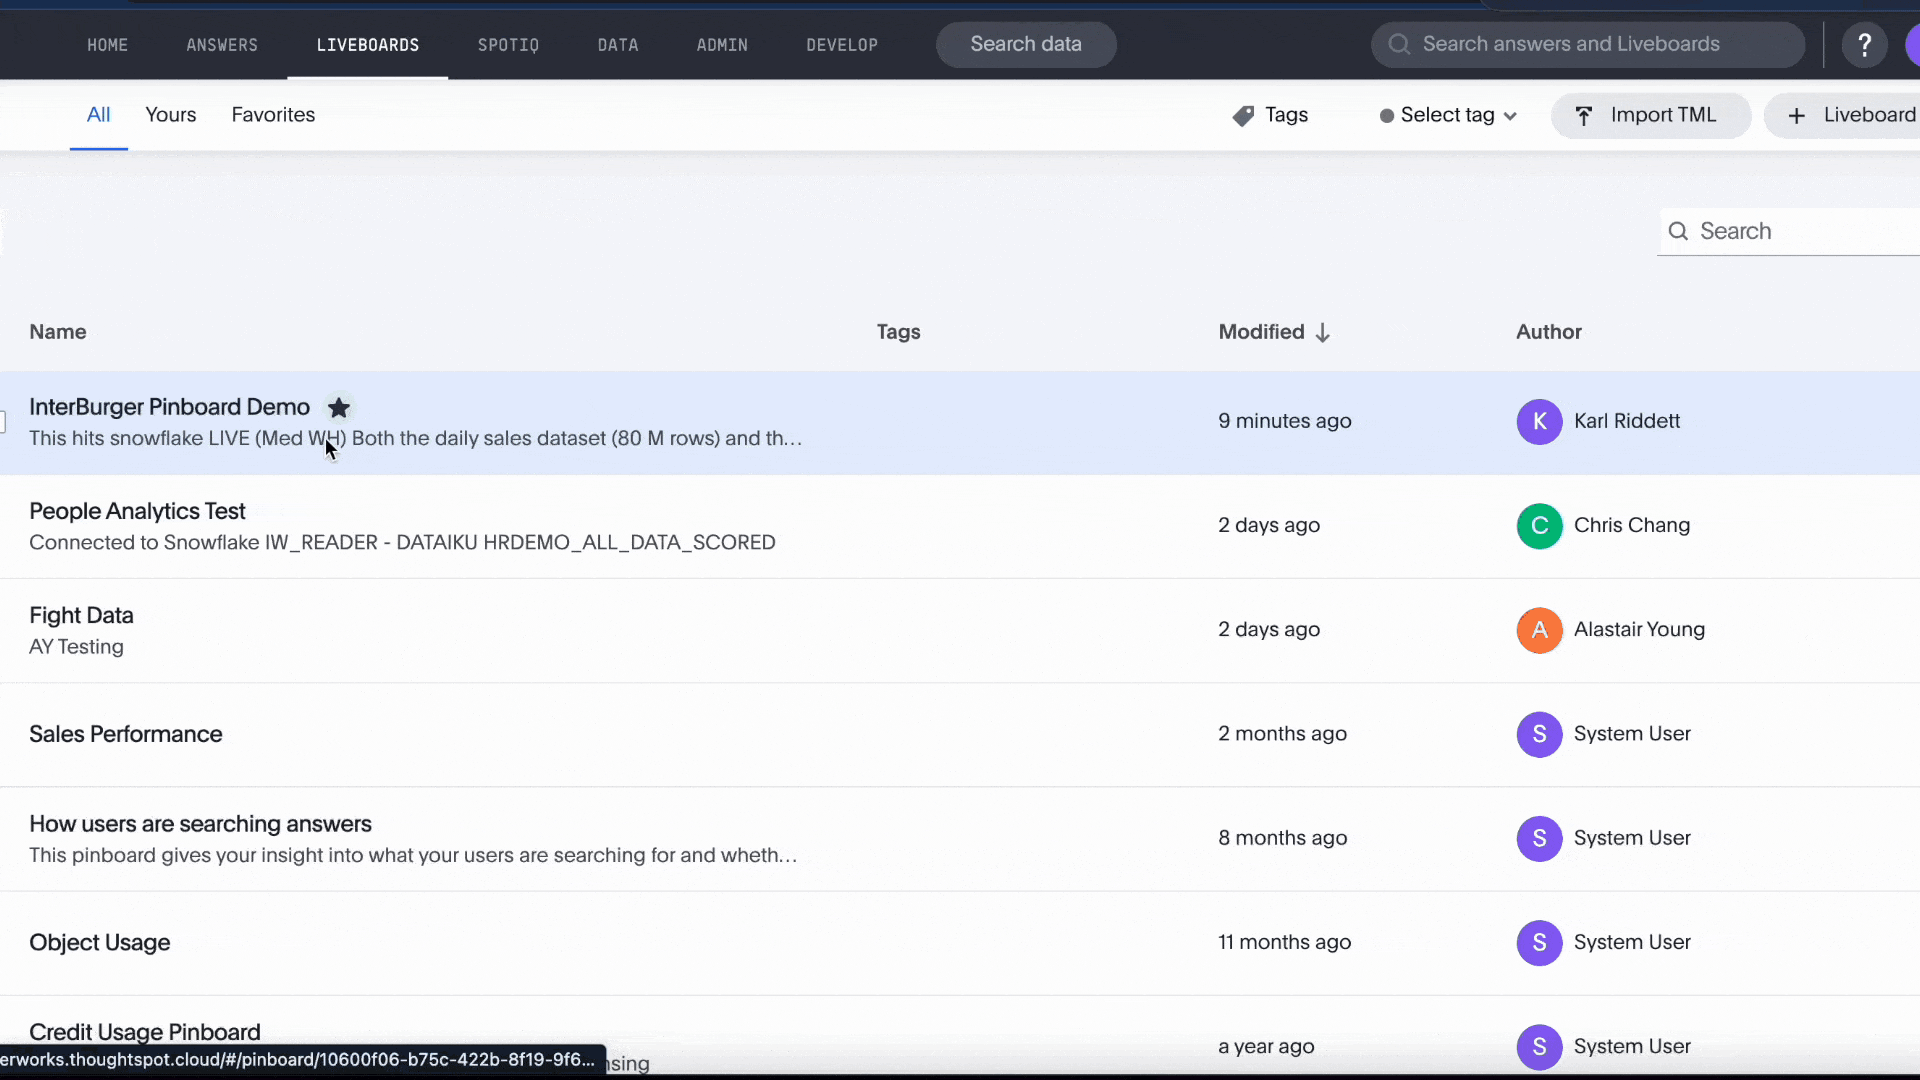Tick the InterBurger Pinboard Demo row checkbox
The width and height of the screenshot is (1920, 1080).
(3, 422)
